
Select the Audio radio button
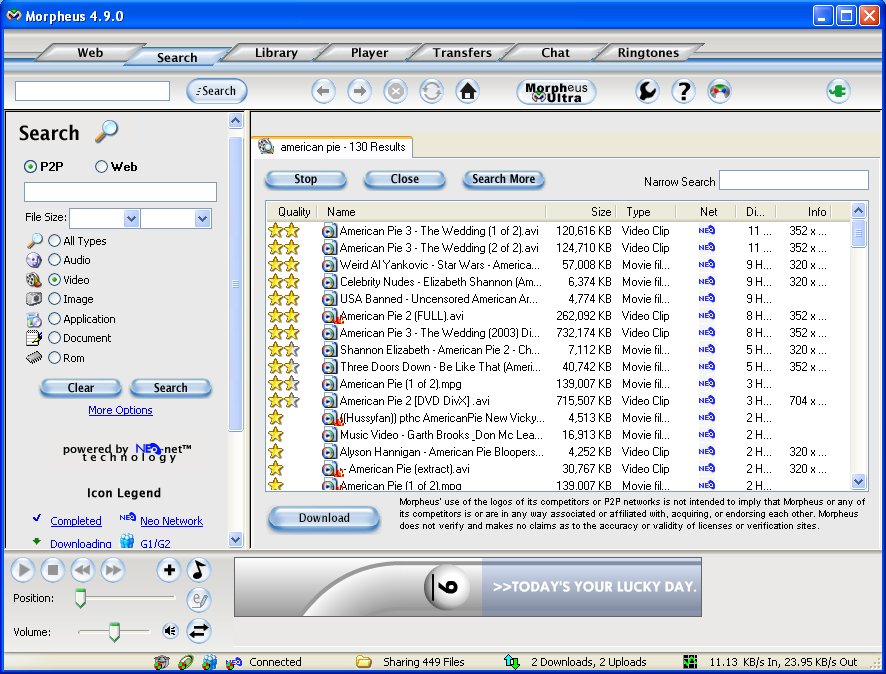[54, 260]
